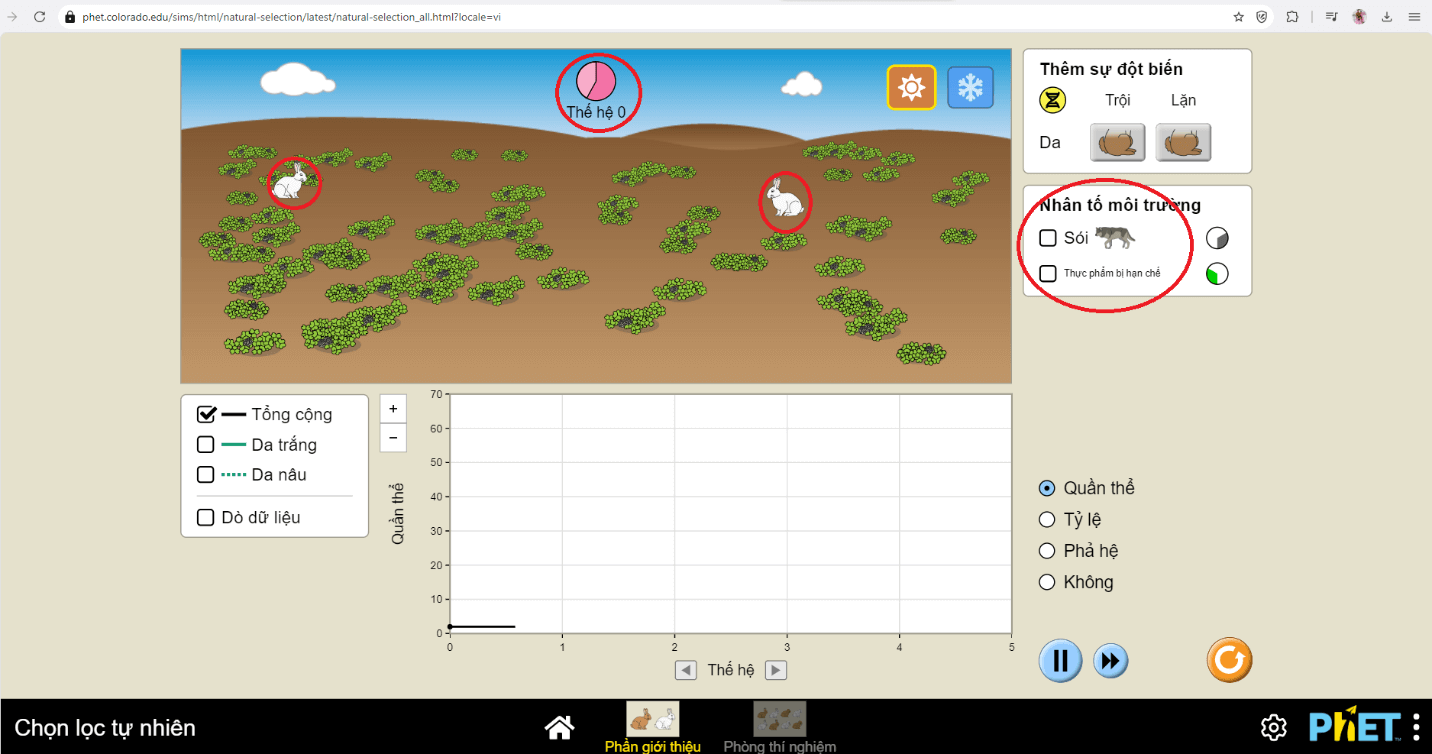Viewport: 1432px width, 754px height.
Task: Zoom in graph with plus button
Action: click(x=393, y=409)
